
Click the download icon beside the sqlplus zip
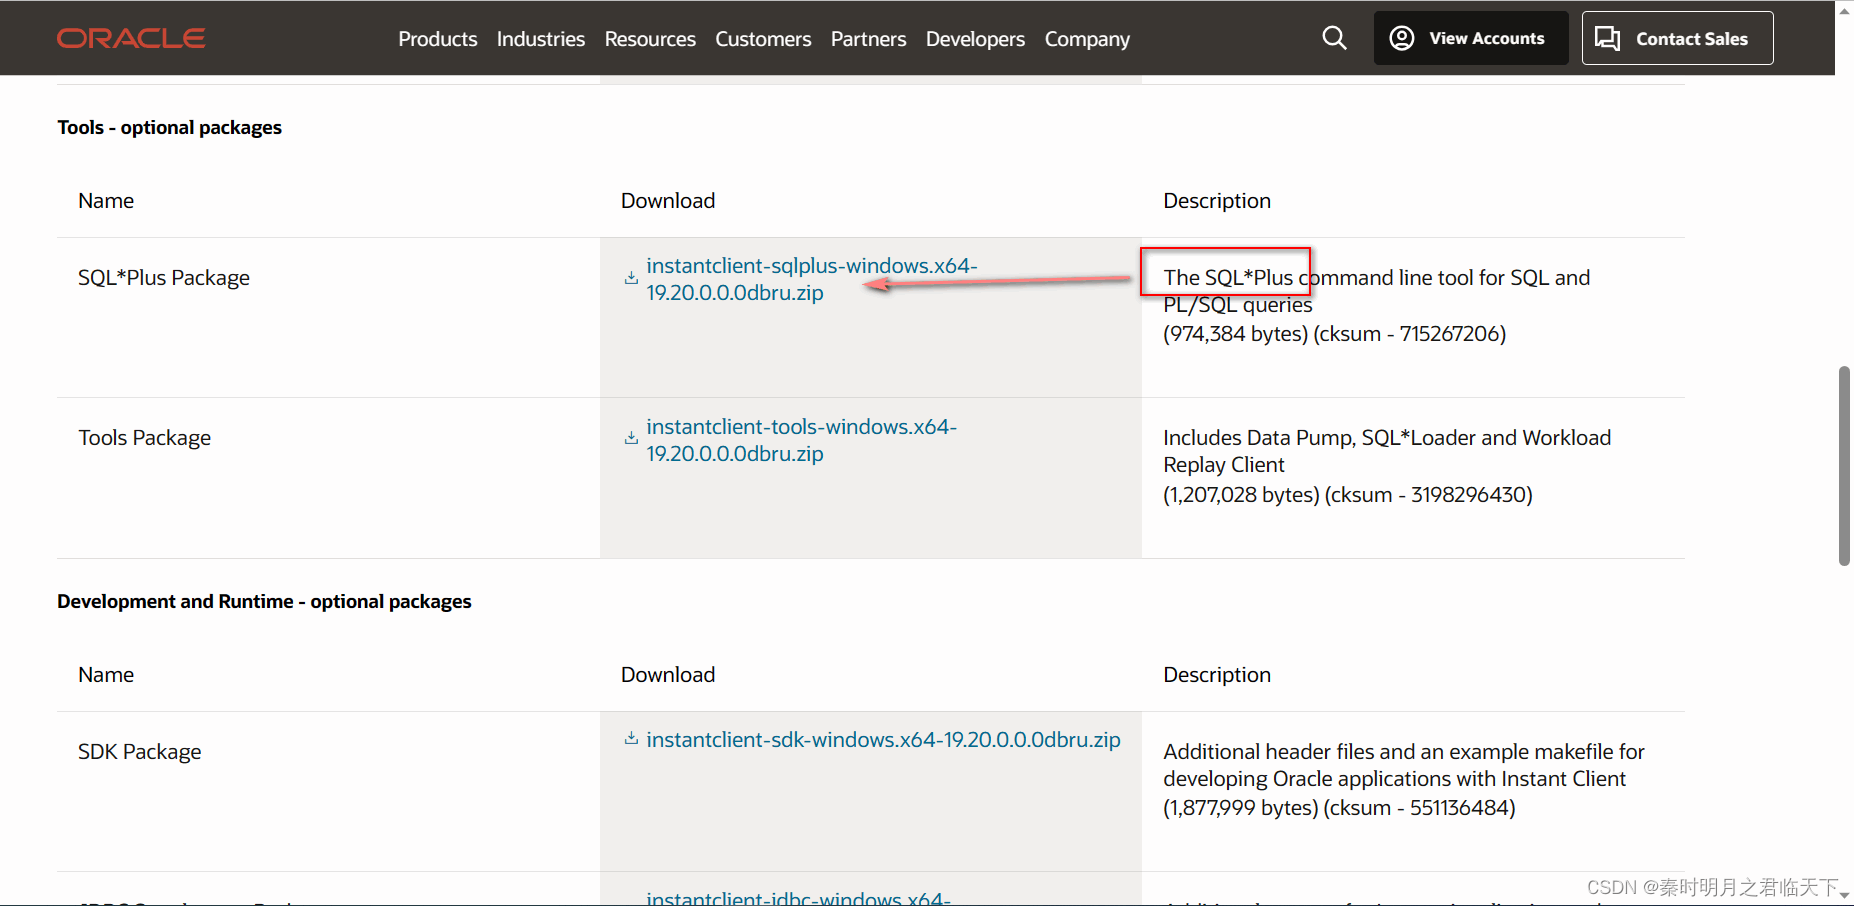(631, 279)
